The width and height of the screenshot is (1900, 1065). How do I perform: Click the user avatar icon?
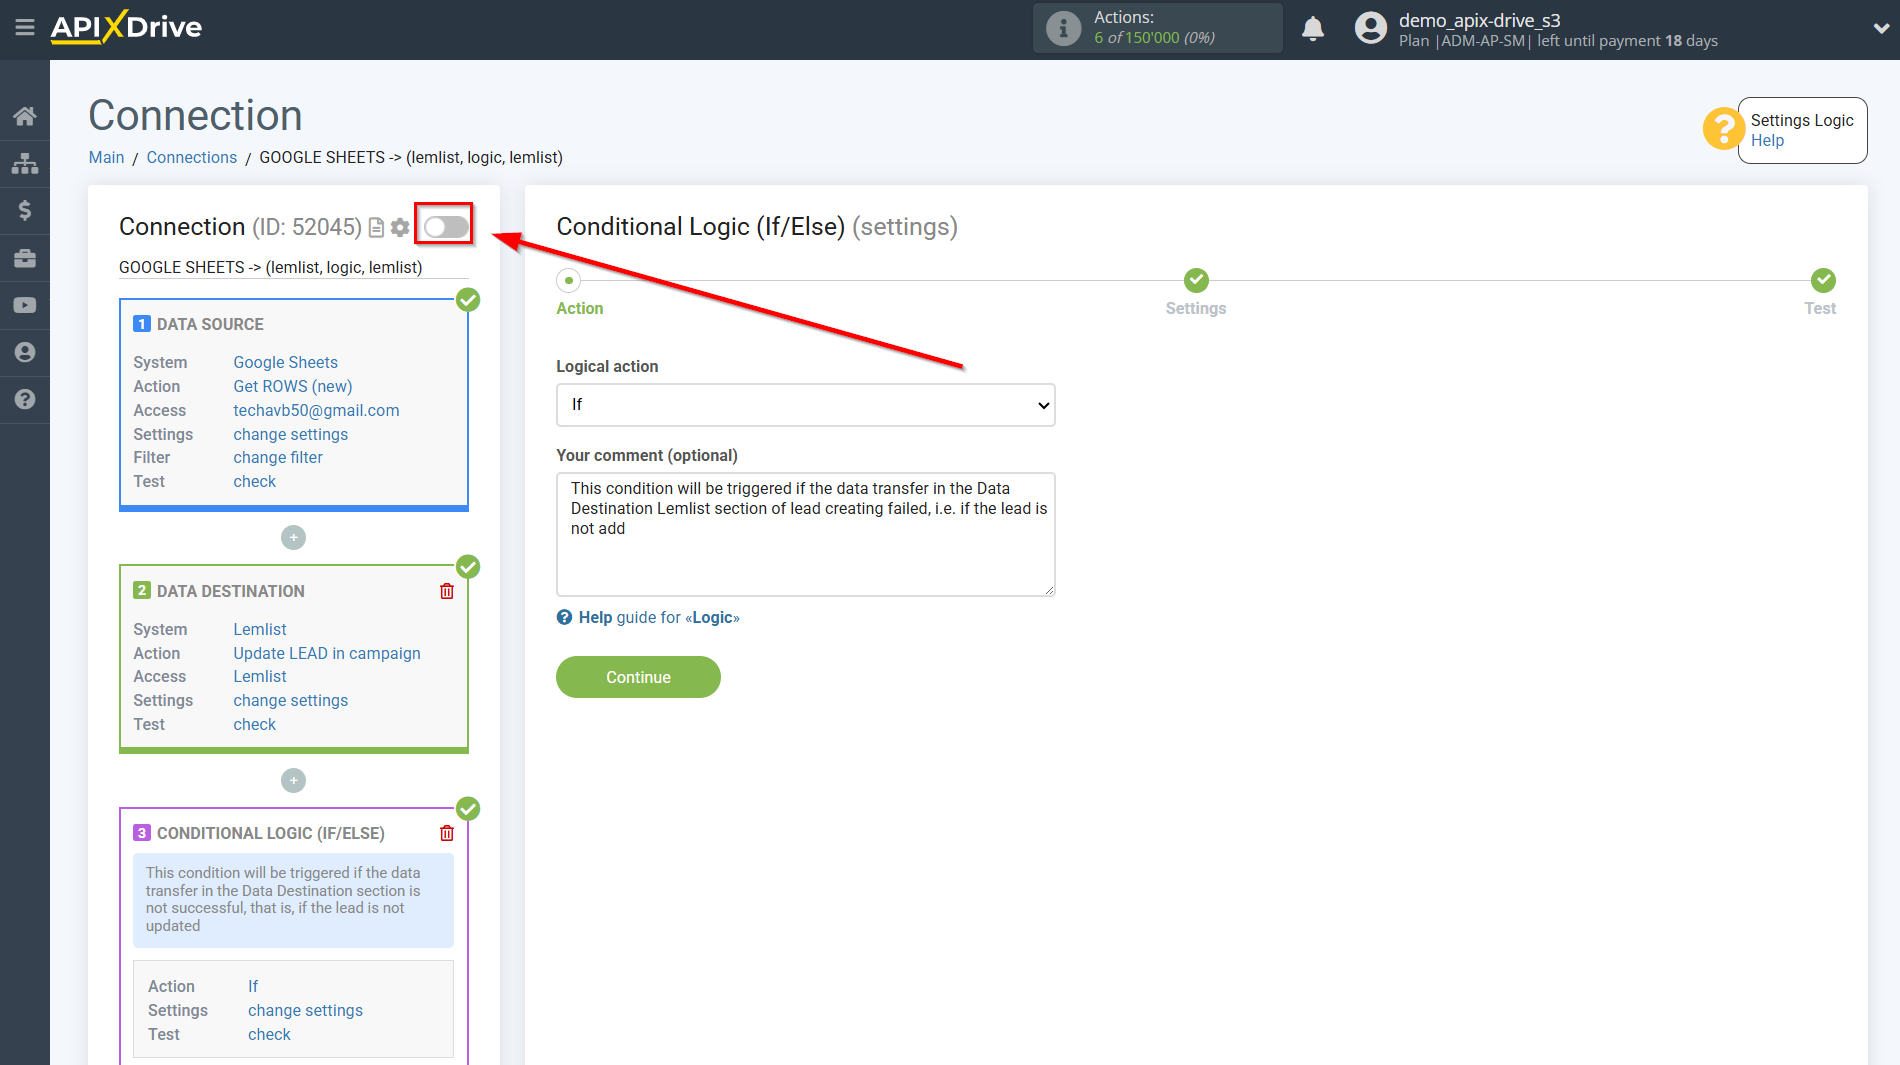[x=1371, y=28]
